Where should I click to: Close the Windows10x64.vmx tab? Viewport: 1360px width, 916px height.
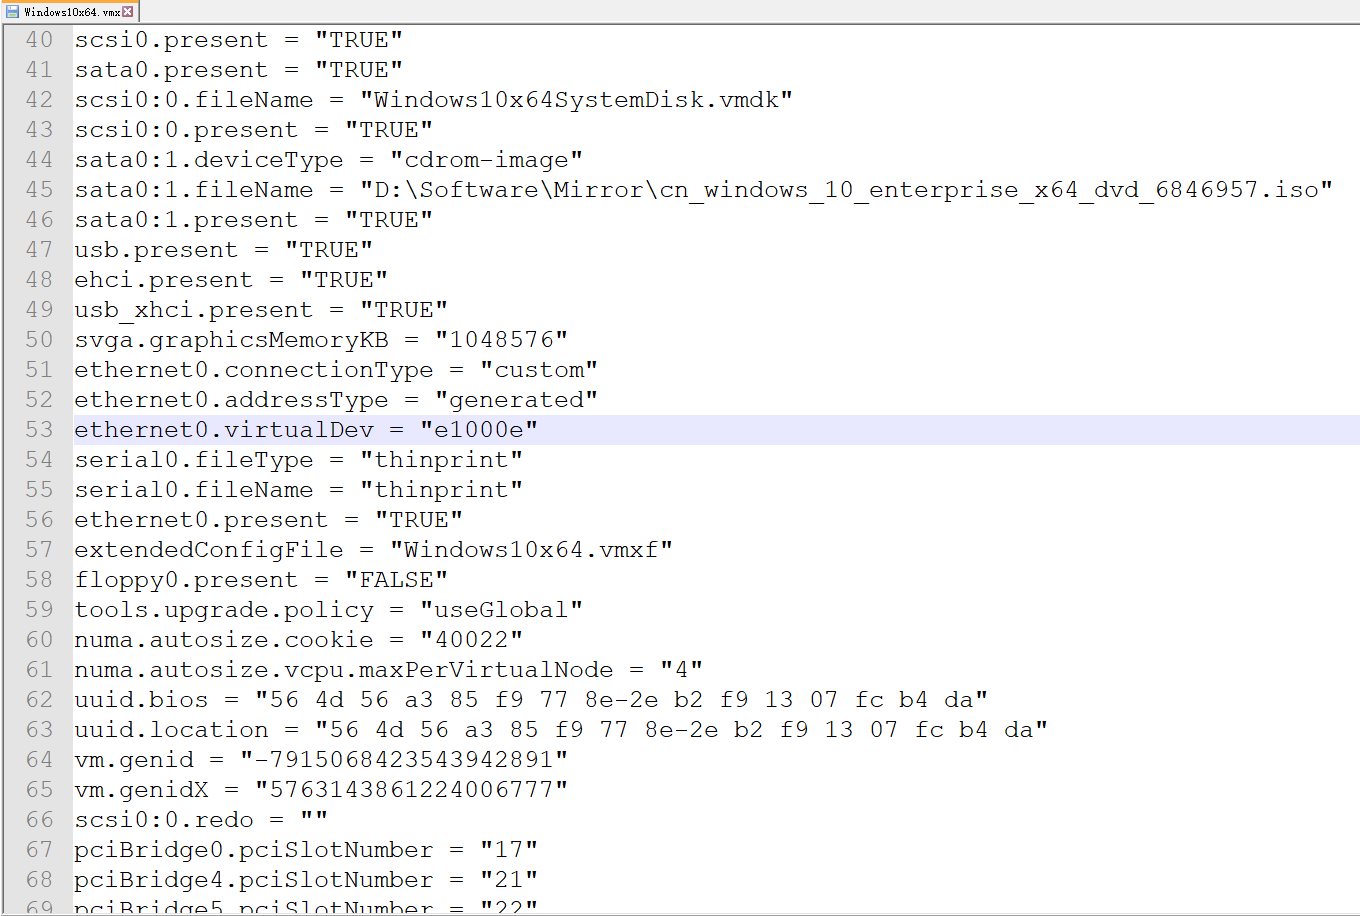128,12
